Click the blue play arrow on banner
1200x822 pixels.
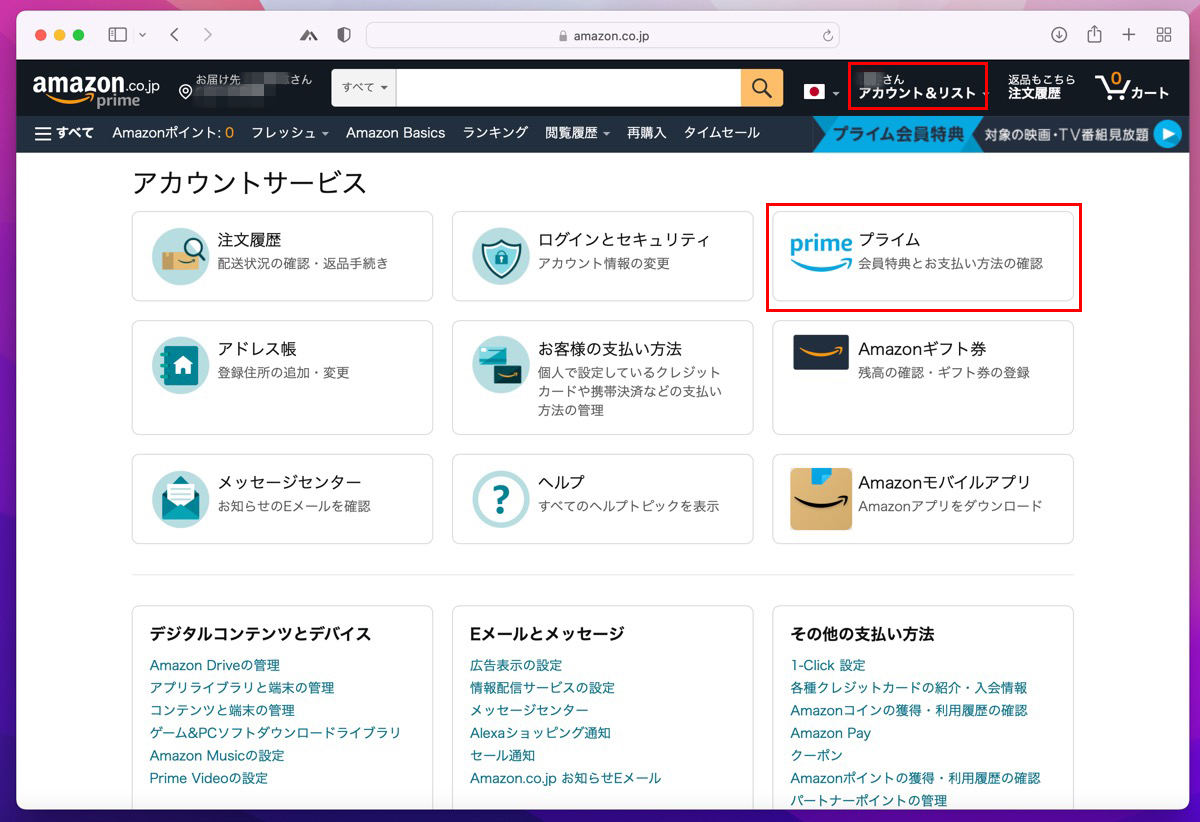point(1167,134)
